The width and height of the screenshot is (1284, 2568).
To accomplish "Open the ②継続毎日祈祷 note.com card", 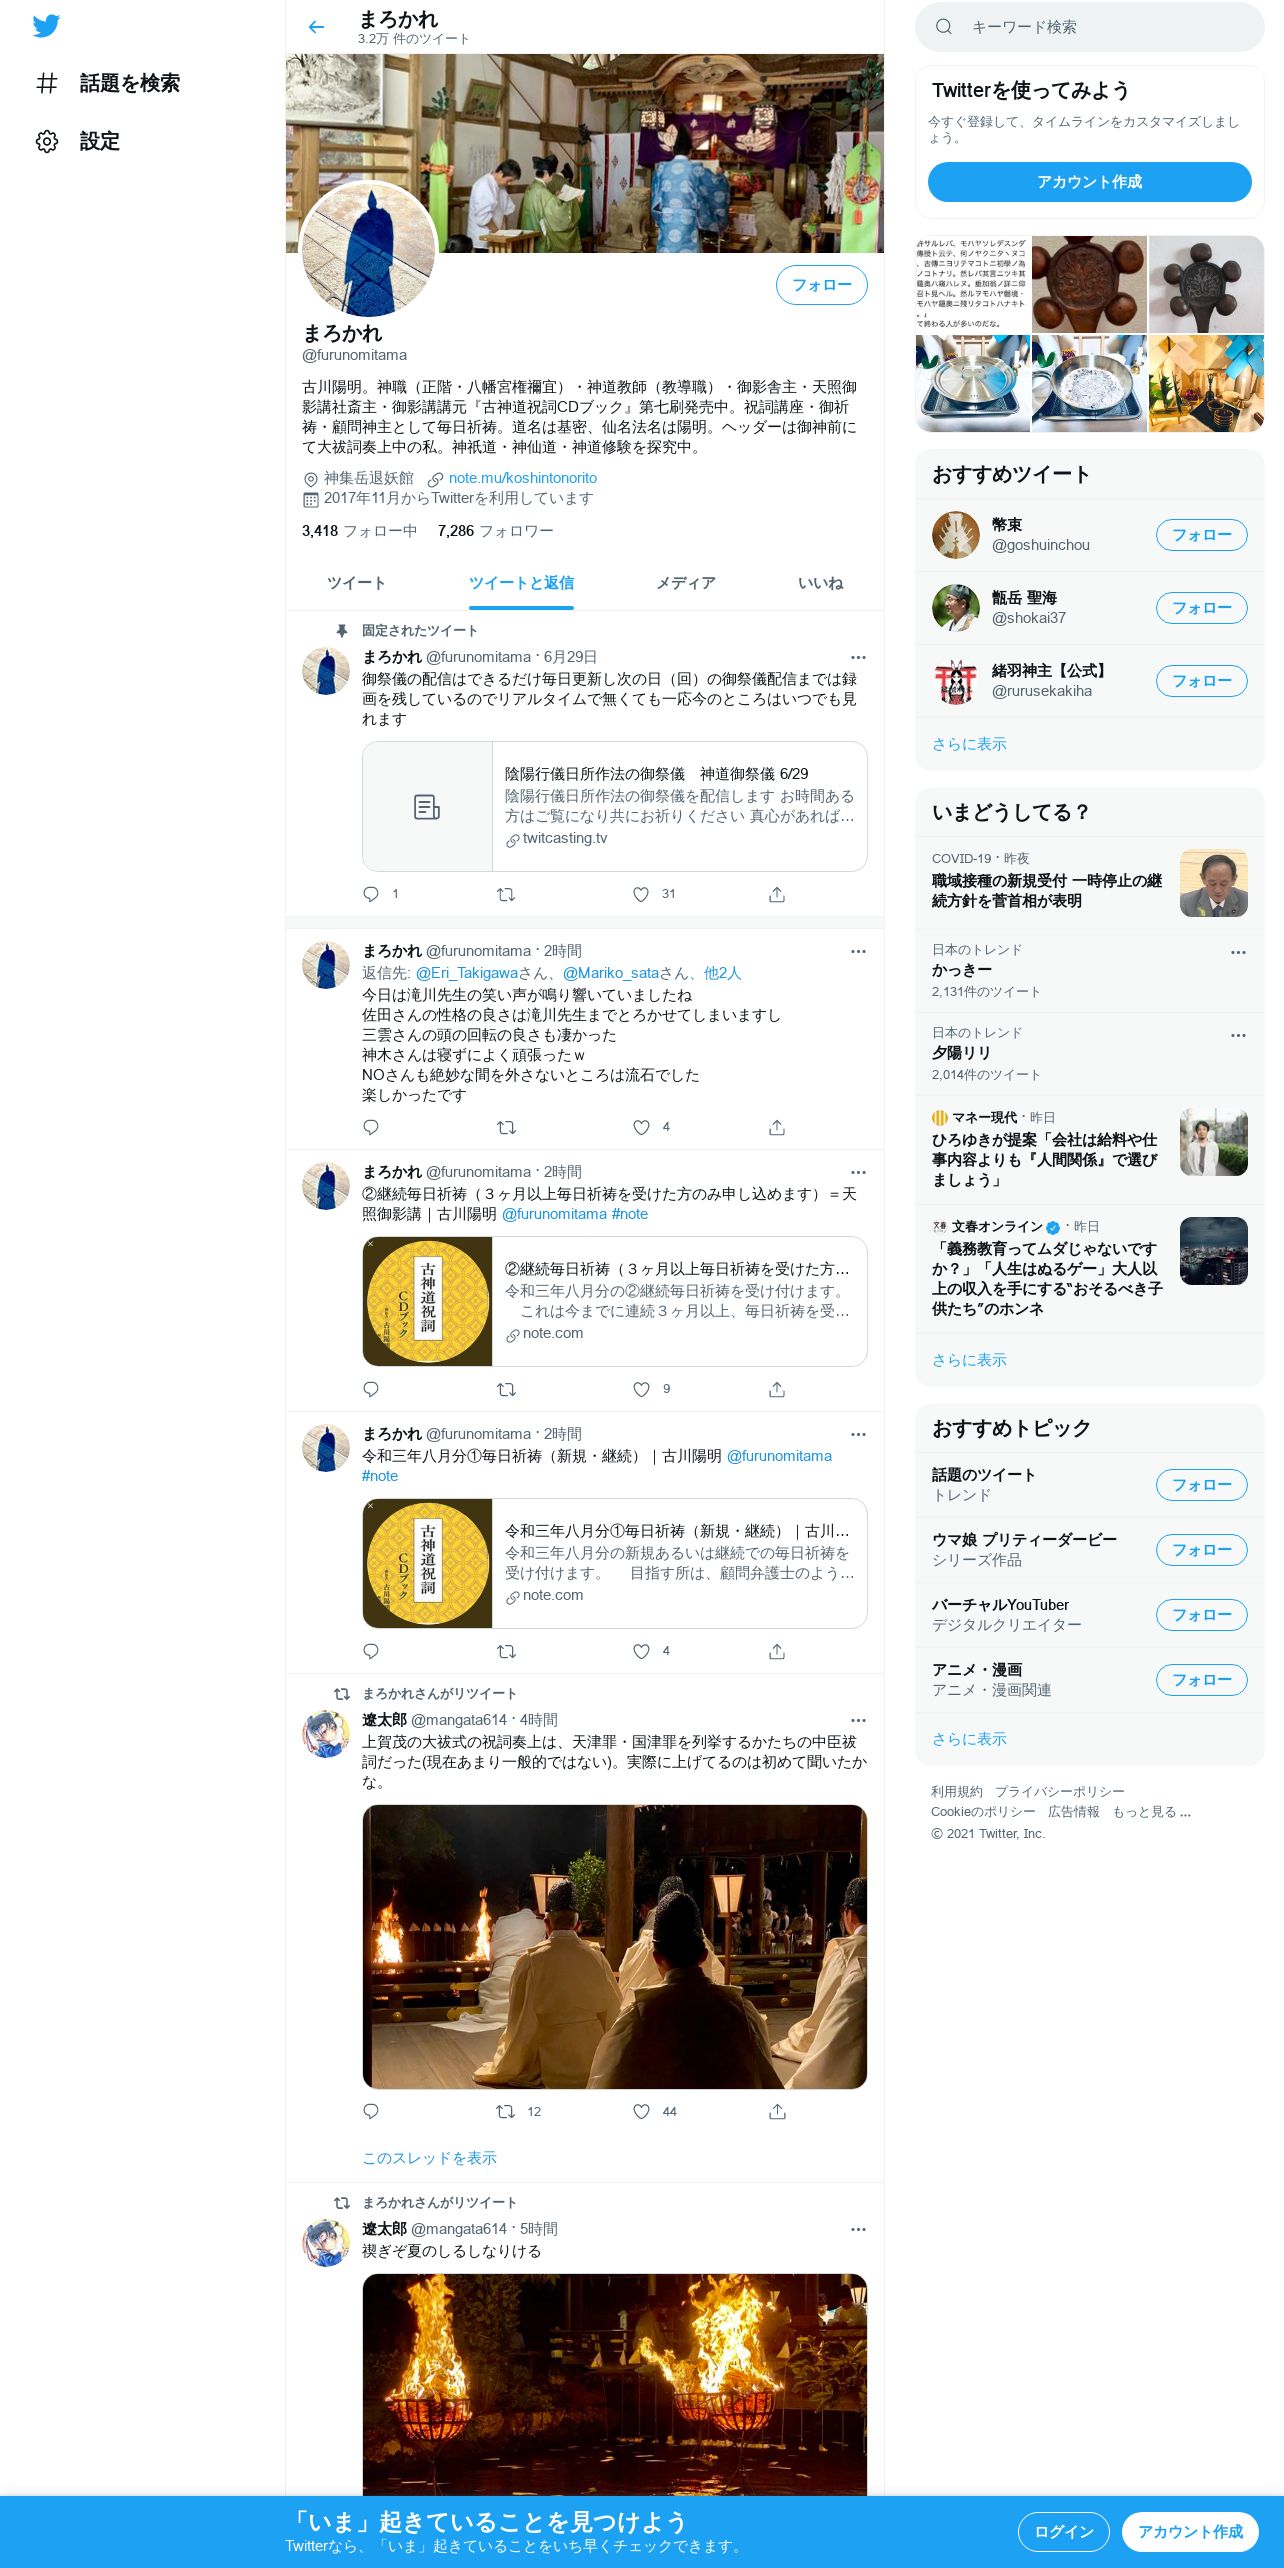I will tap(614, 1301).
